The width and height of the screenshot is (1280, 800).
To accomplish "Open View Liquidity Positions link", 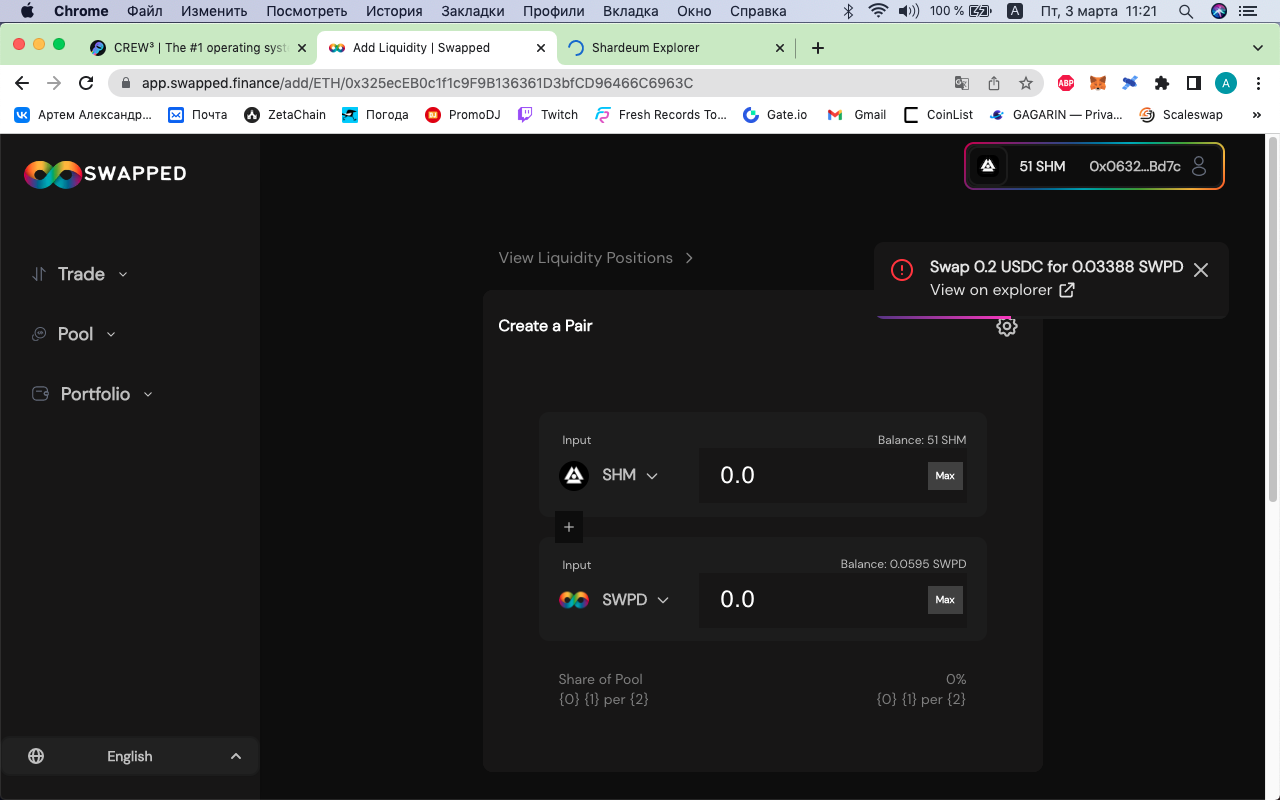I will pyautogui.click(x=596, y=258).
